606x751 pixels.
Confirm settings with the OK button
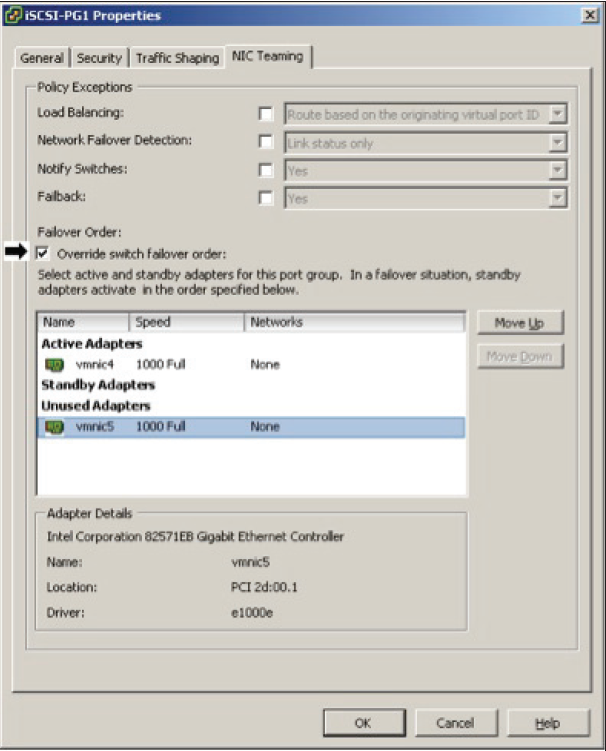[x=363, y=722]
